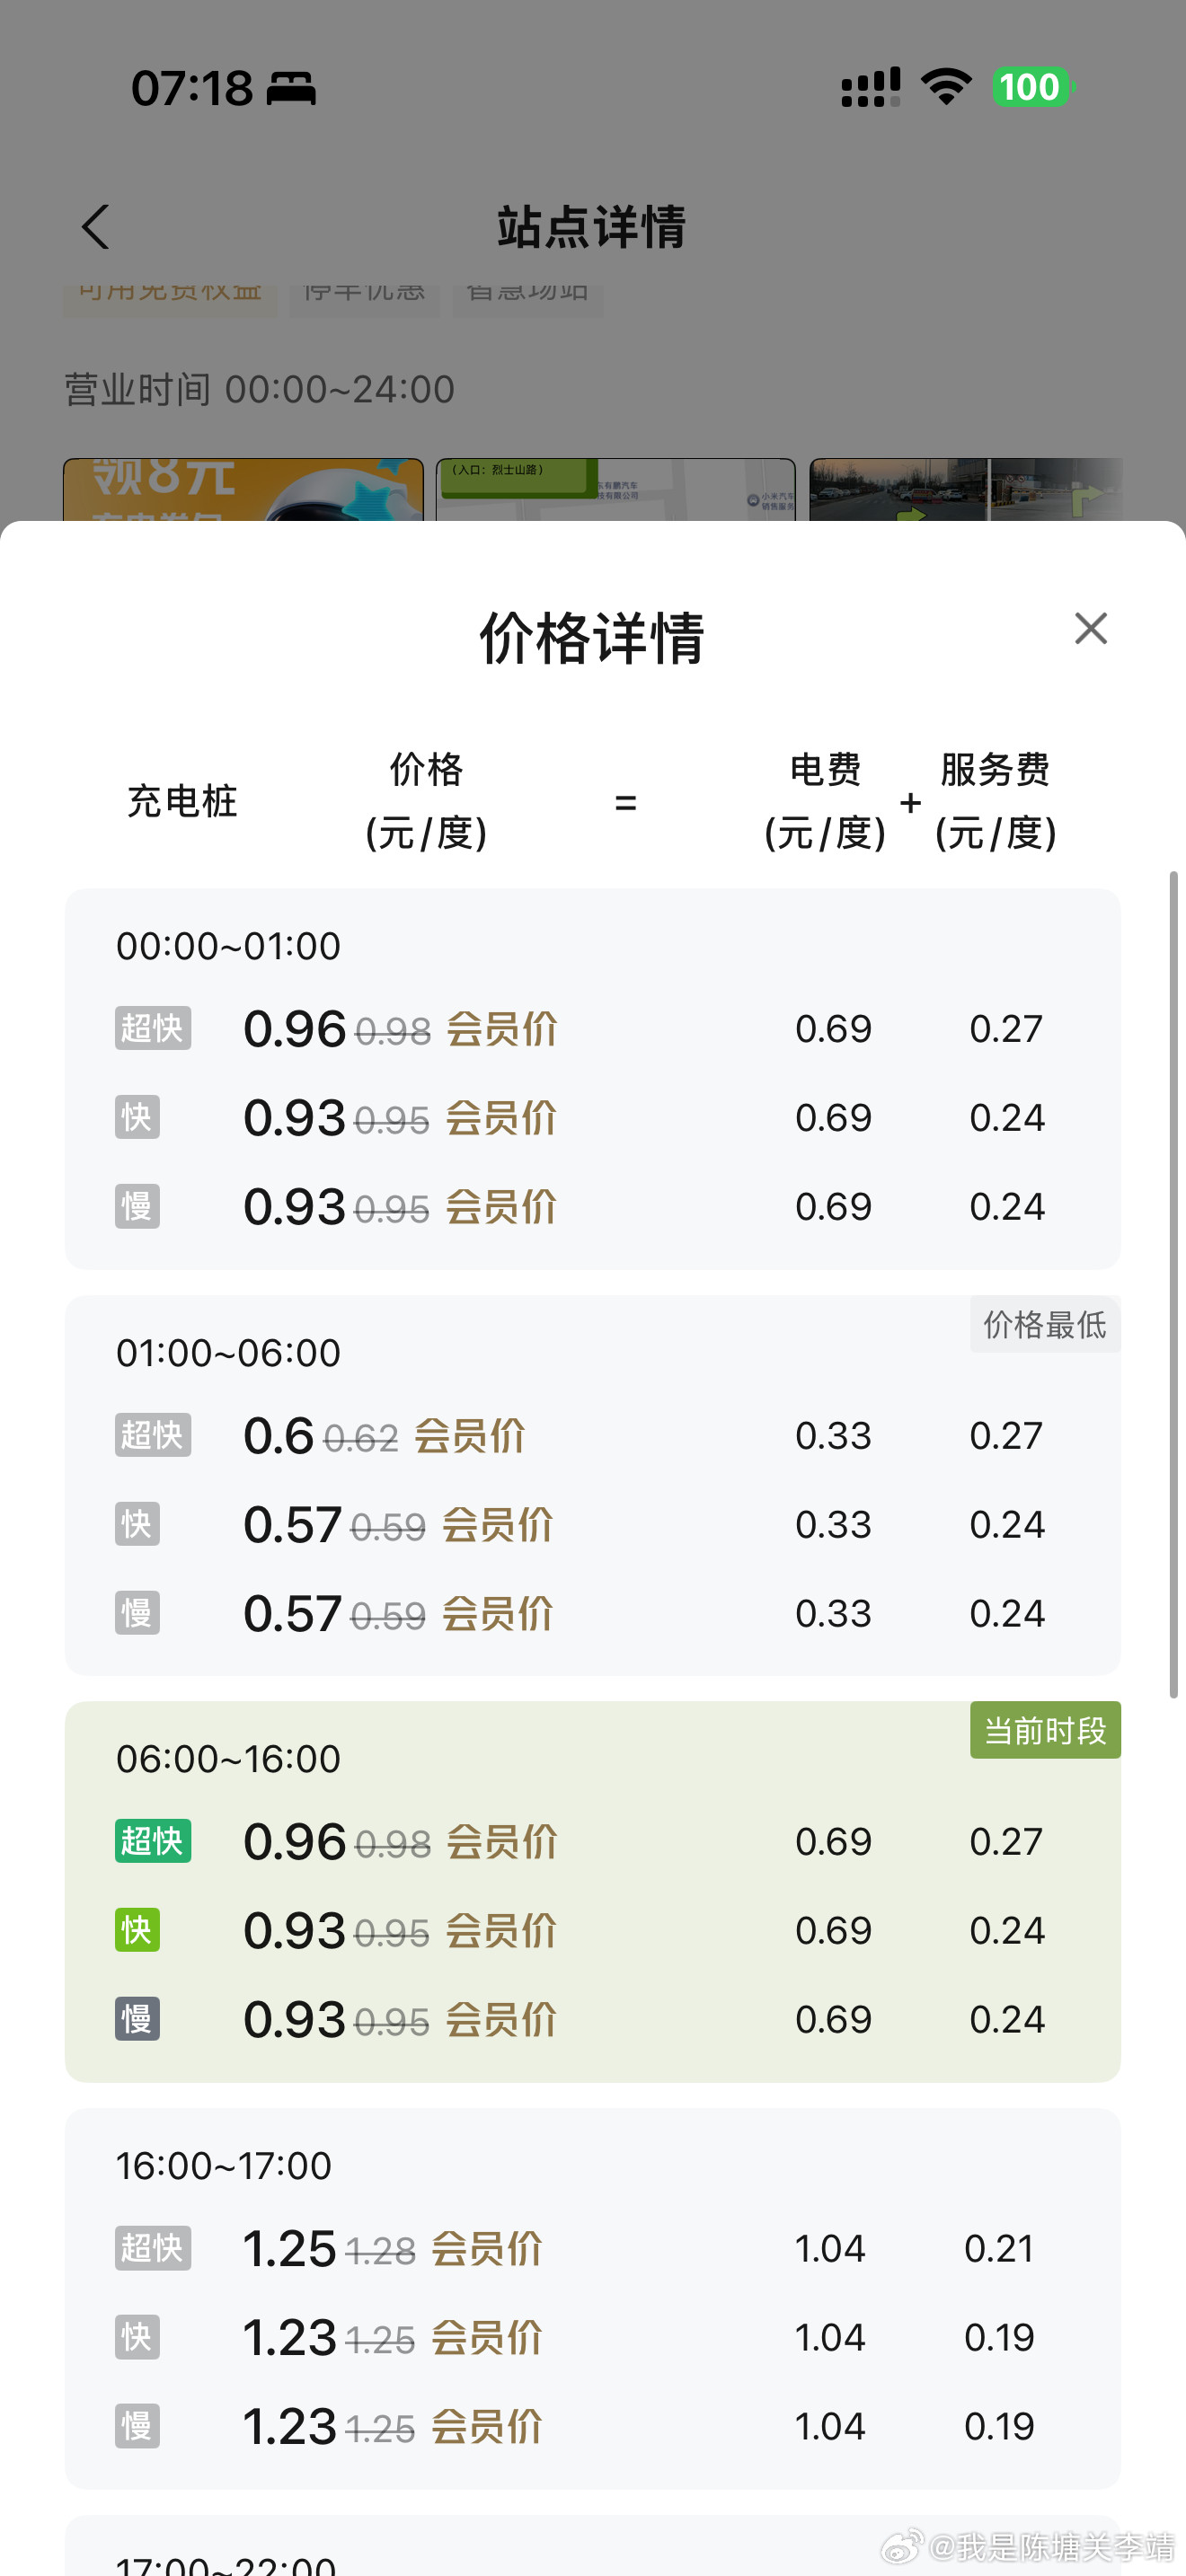
Task: Select the 01:00~06:00 time slot header
Action: [228, 1353]
